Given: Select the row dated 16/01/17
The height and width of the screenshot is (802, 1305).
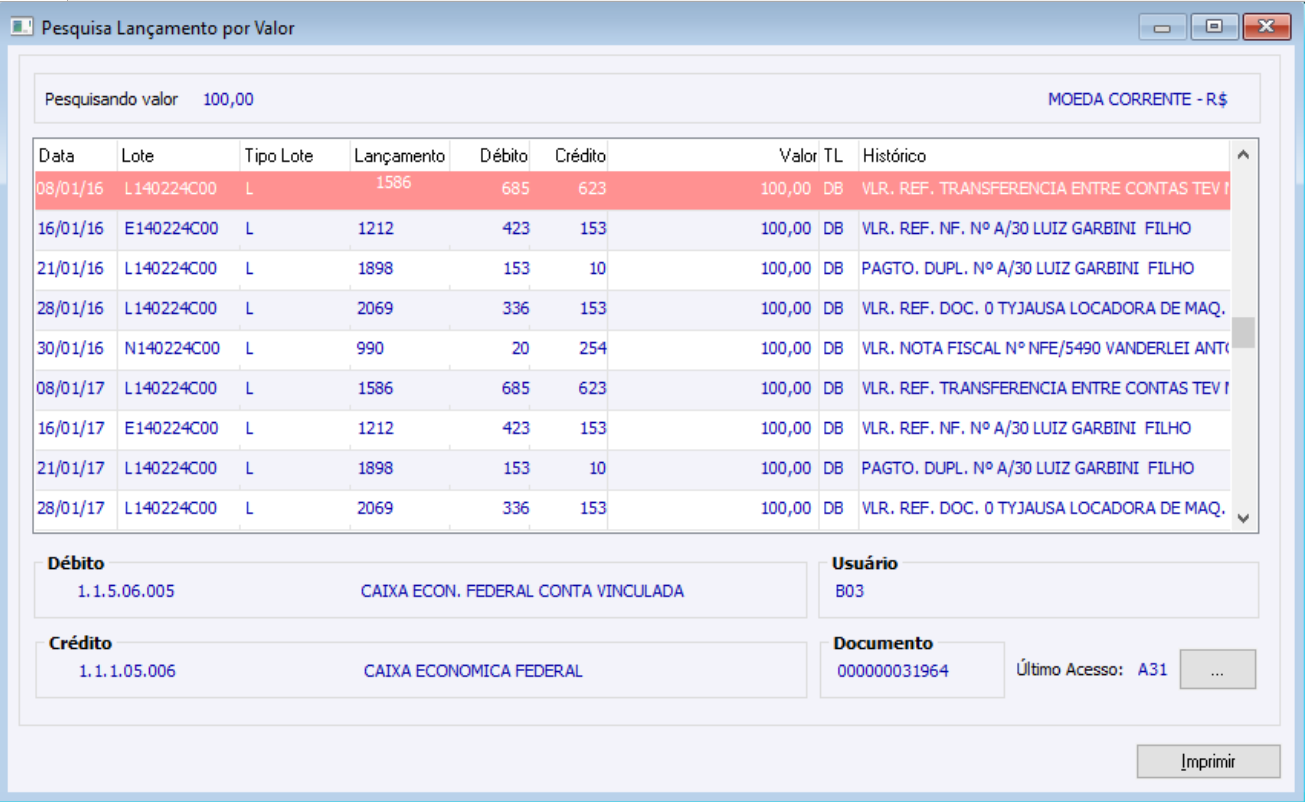Looking at the screenshot, I should (x=633, y=429).
